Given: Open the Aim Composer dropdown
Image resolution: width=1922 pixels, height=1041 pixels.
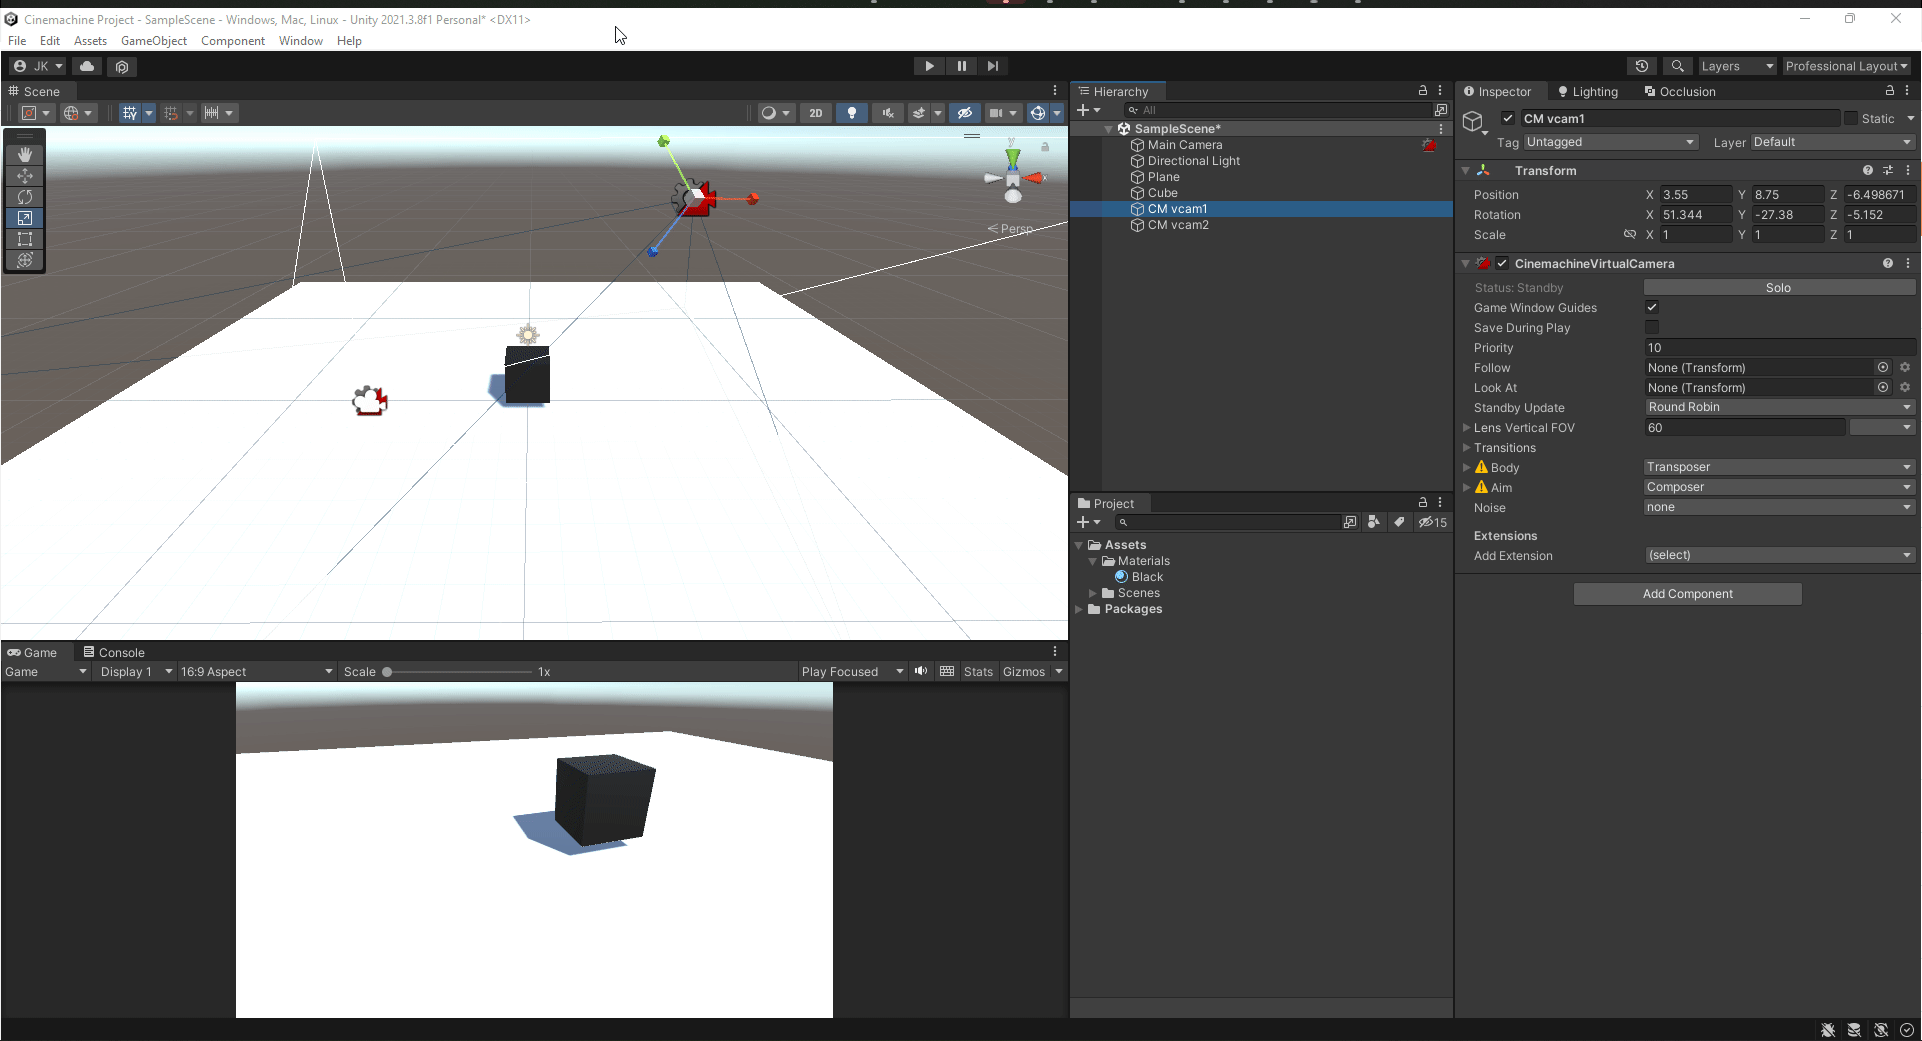Looking at the screenshot, I should (1780, 487).
